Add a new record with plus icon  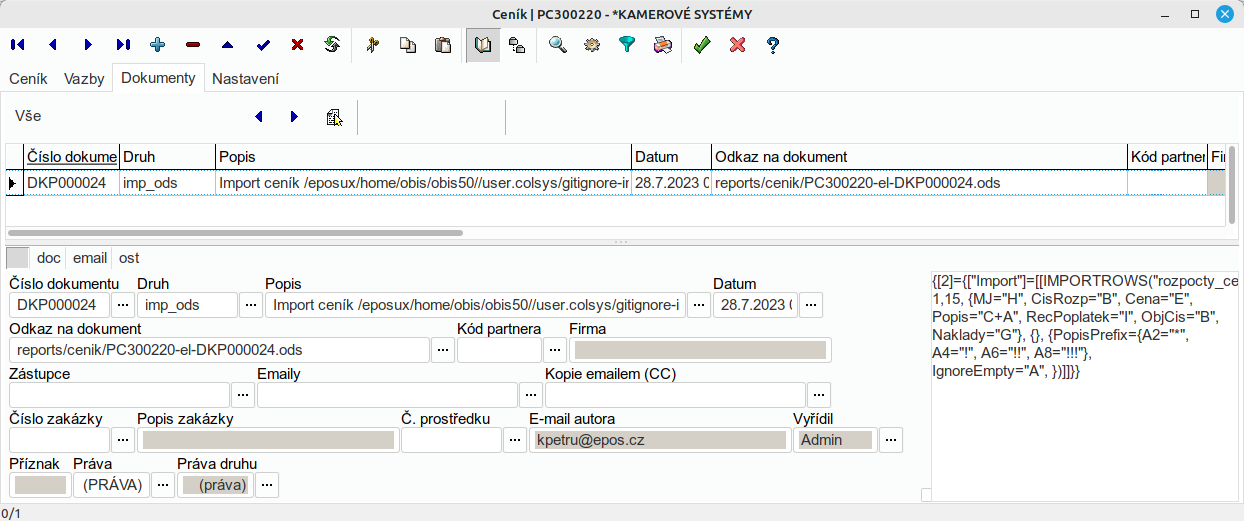tap(157, 45)
